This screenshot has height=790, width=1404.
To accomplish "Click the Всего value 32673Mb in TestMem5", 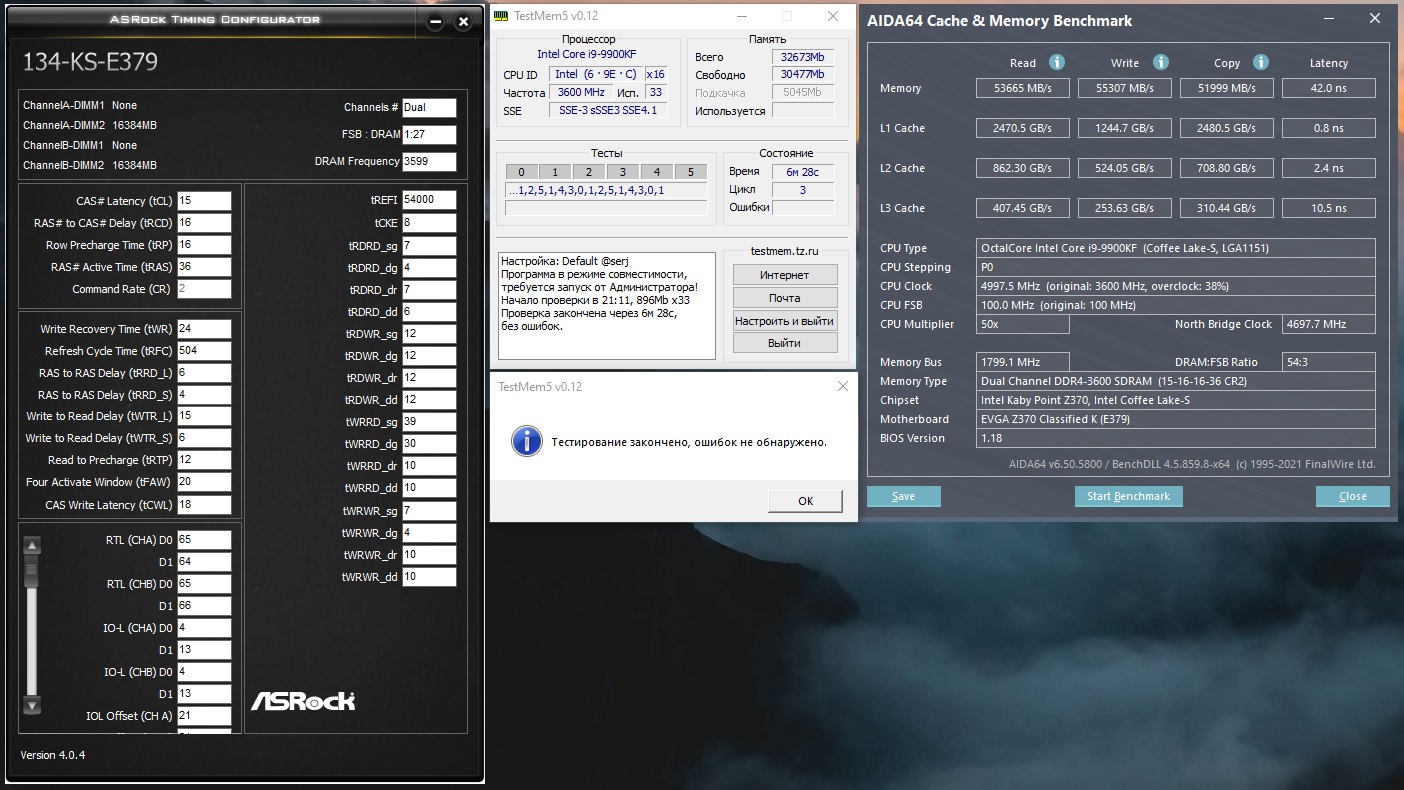I will [x=803, y=57].
